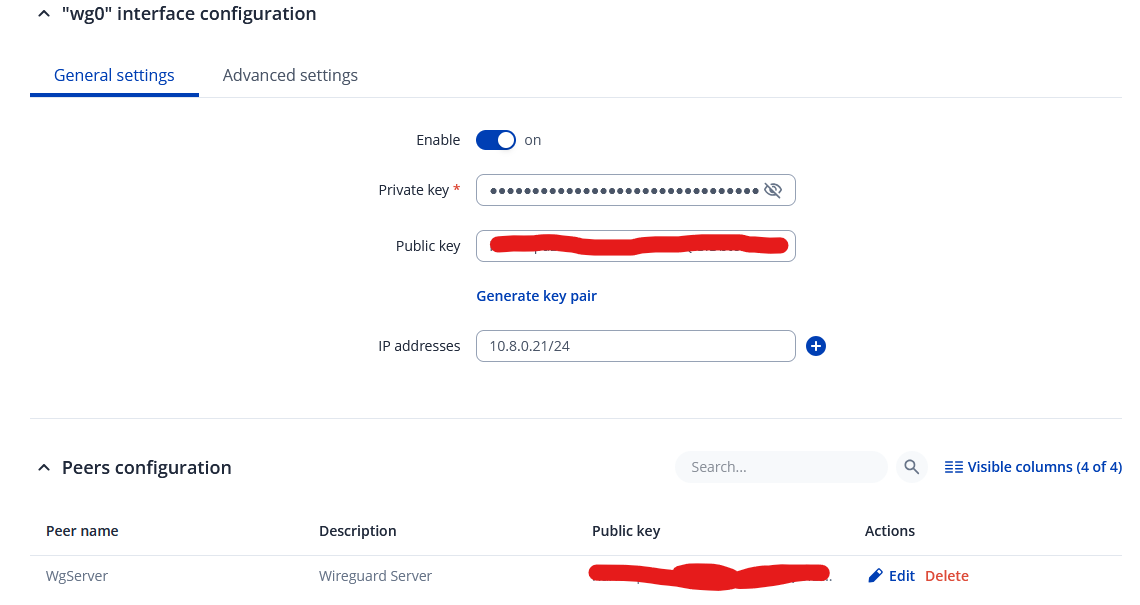This screenshot has width=1140, height=605.
Task: Click the peers Search box
Action: [780, 467]
